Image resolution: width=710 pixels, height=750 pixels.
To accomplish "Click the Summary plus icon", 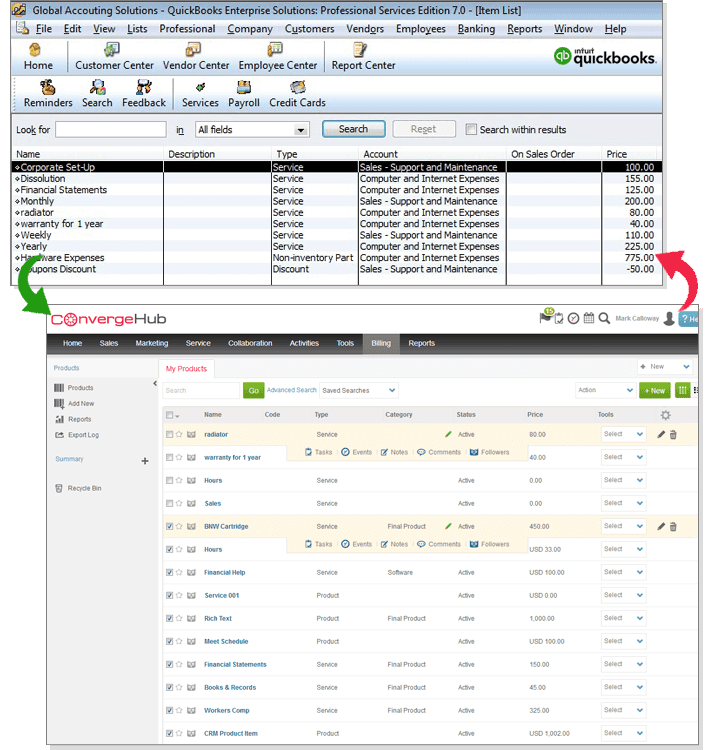I will point(145,461).
